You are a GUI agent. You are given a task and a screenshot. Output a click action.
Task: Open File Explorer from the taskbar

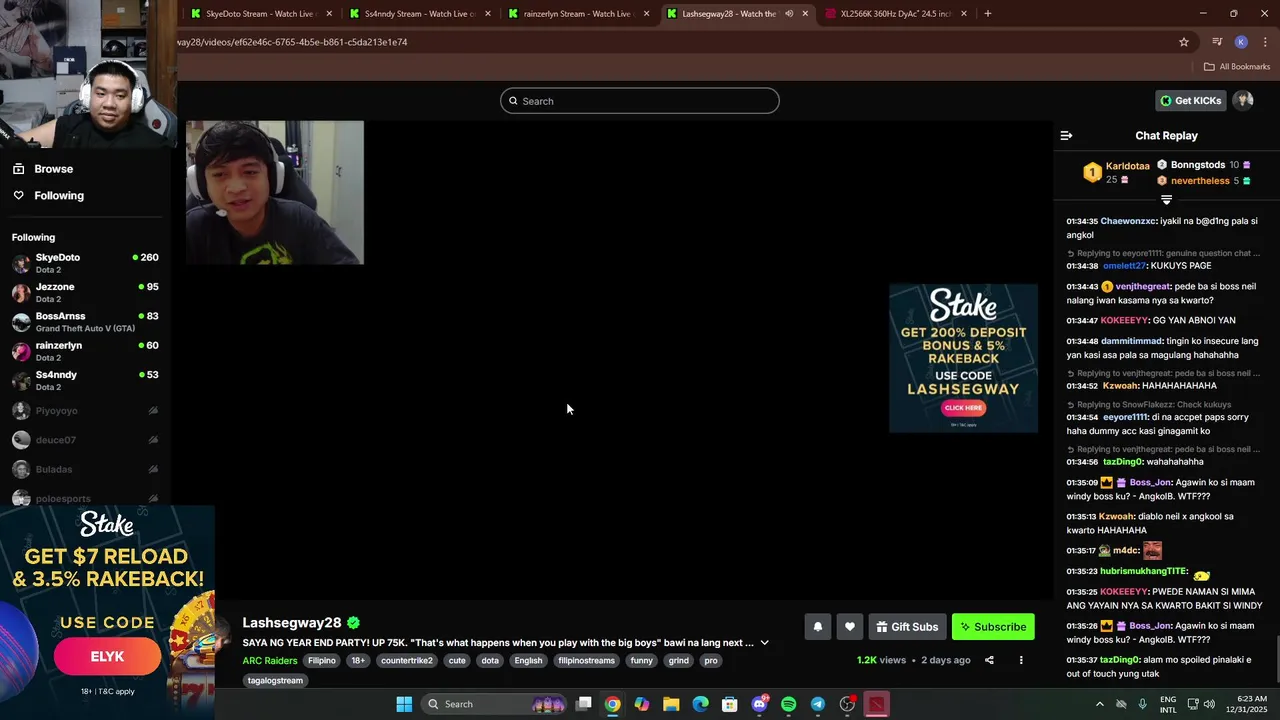point(671,704)
